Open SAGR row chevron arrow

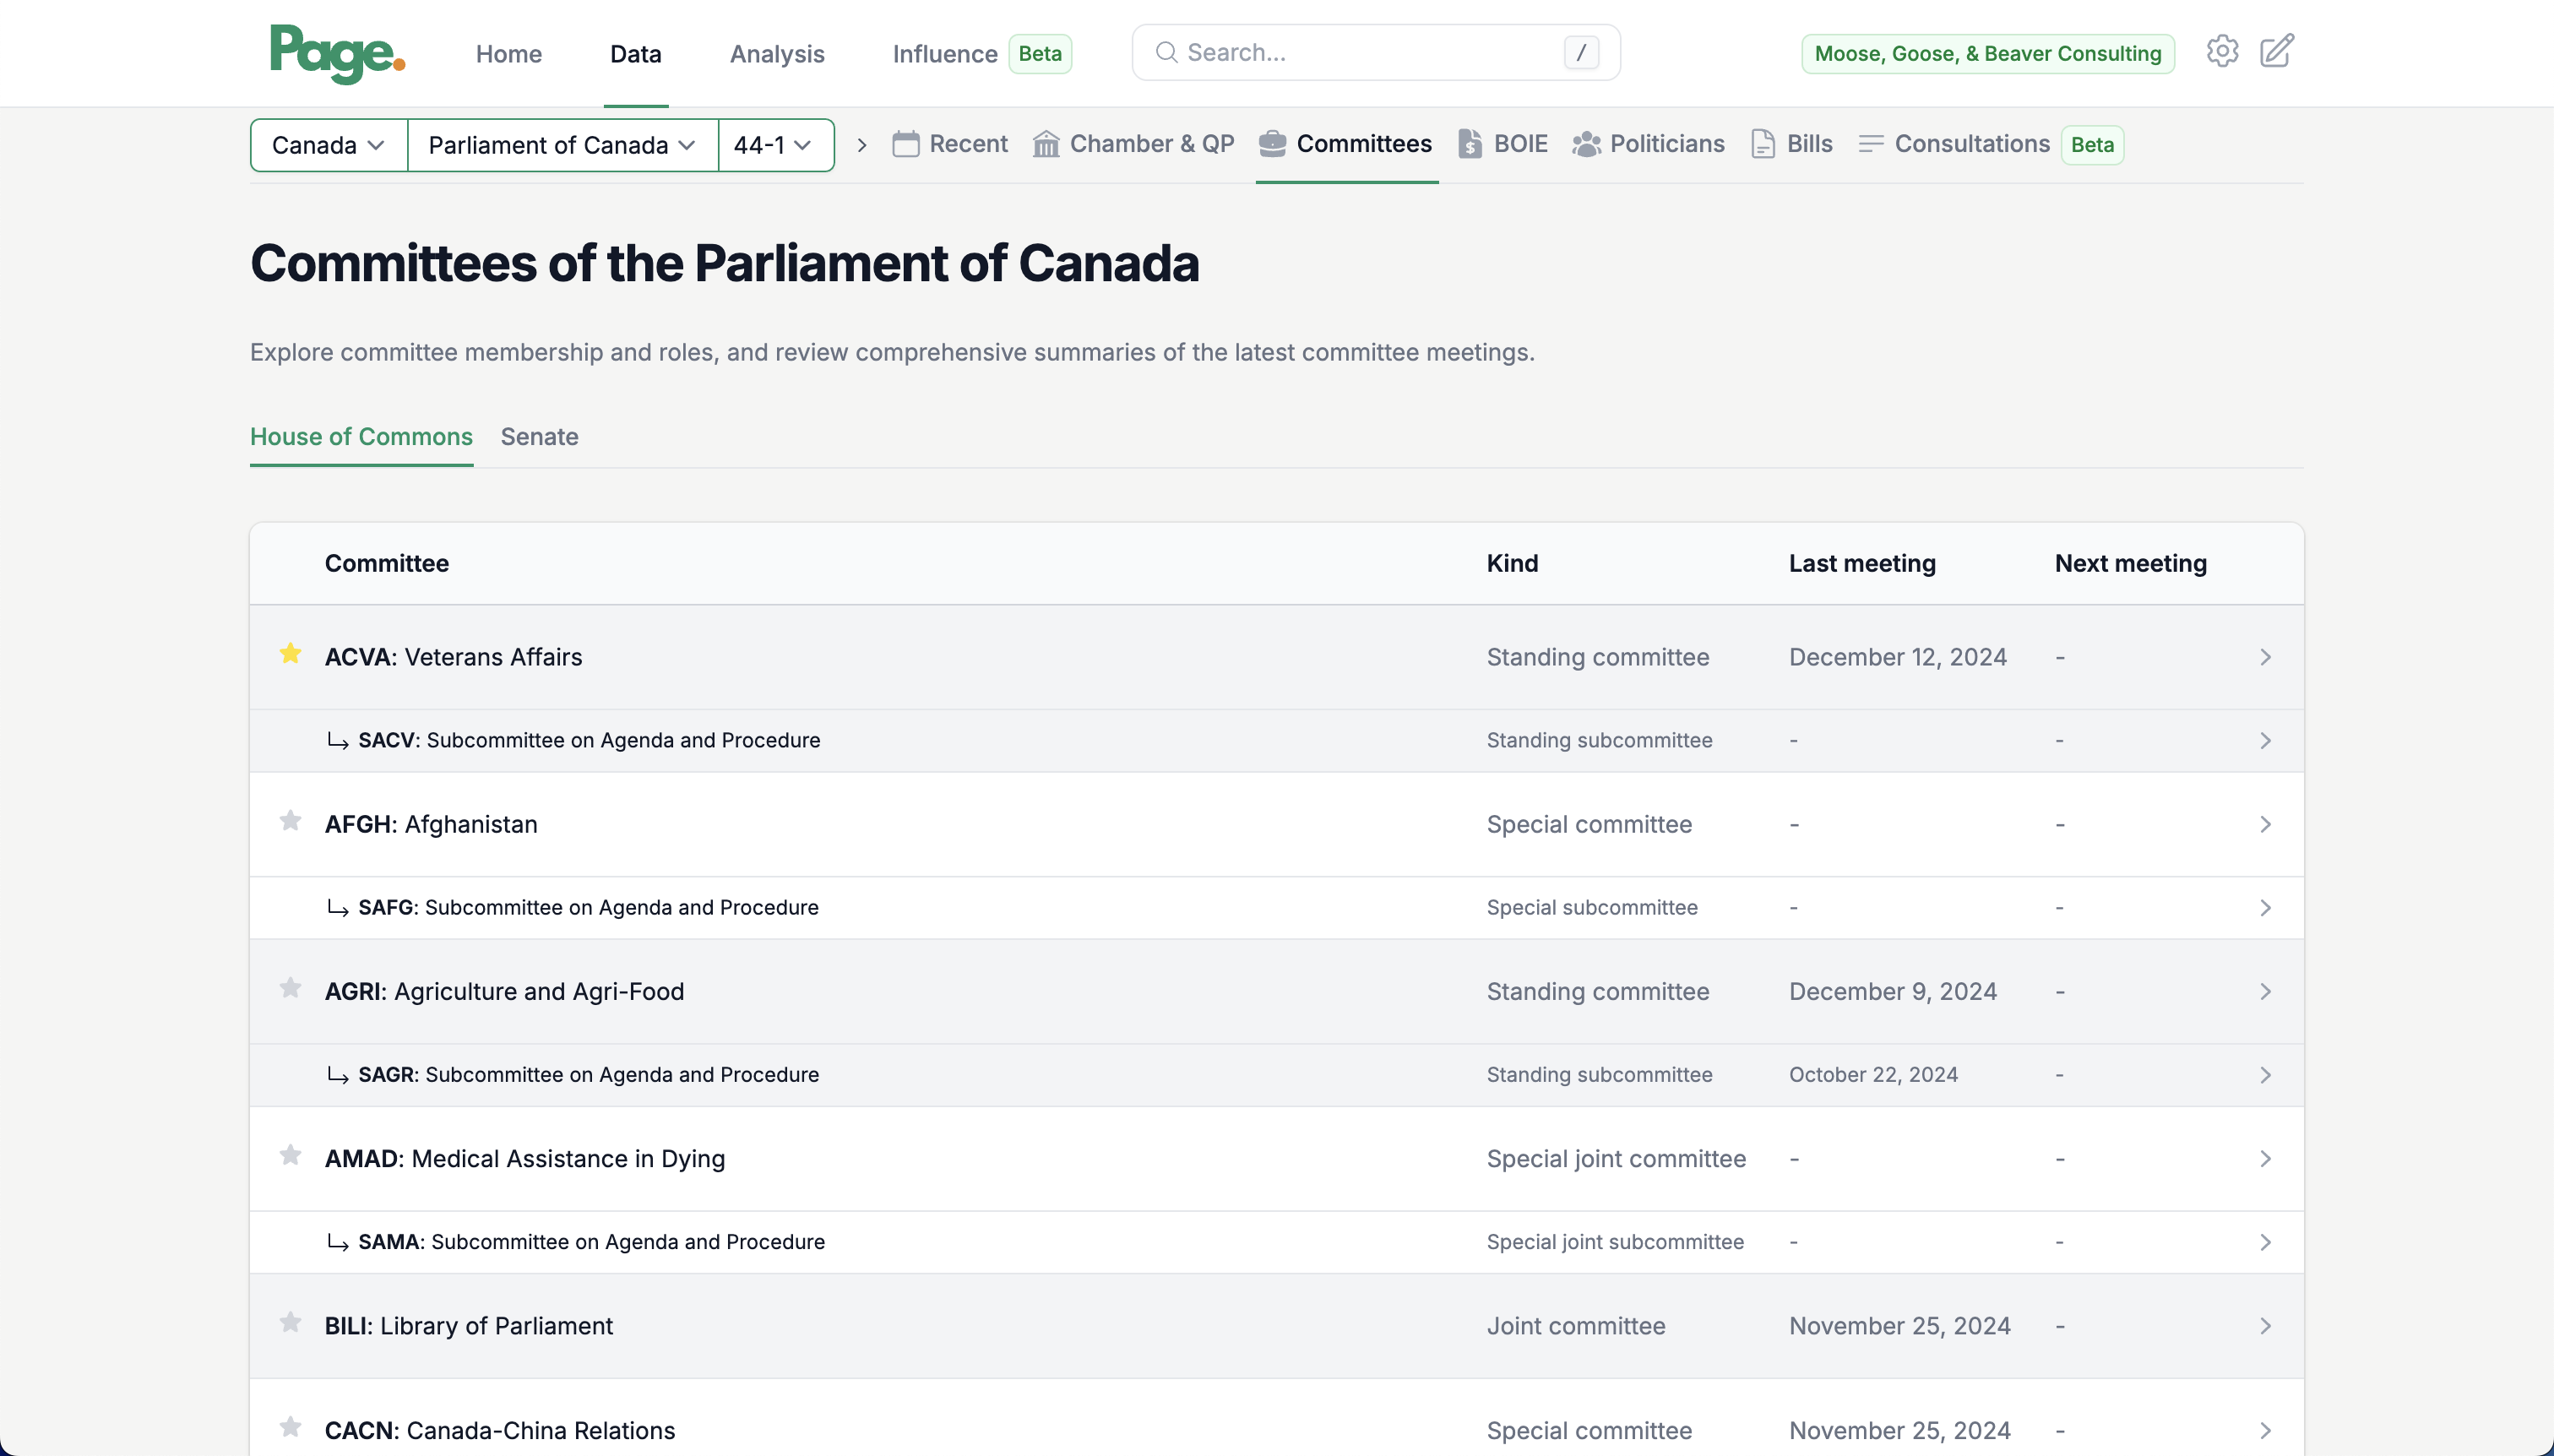[2265, 1075]
